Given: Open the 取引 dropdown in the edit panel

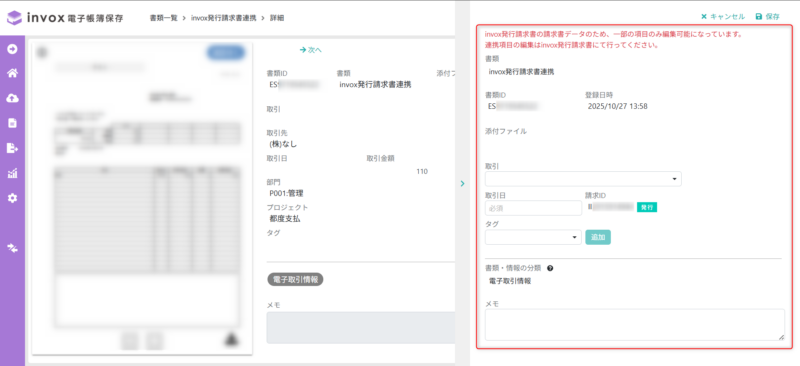Looking at the screenshot, I should click(x=583, y=179).
